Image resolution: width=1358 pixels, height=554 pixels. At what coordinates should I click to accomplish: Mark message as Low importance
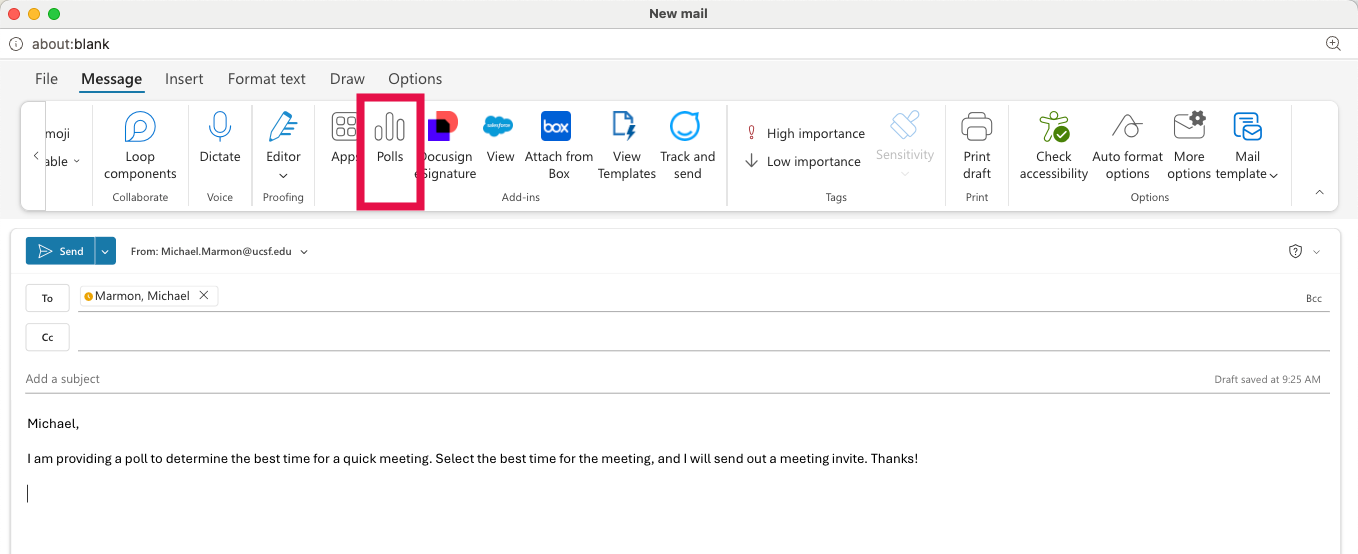[803, 161]
